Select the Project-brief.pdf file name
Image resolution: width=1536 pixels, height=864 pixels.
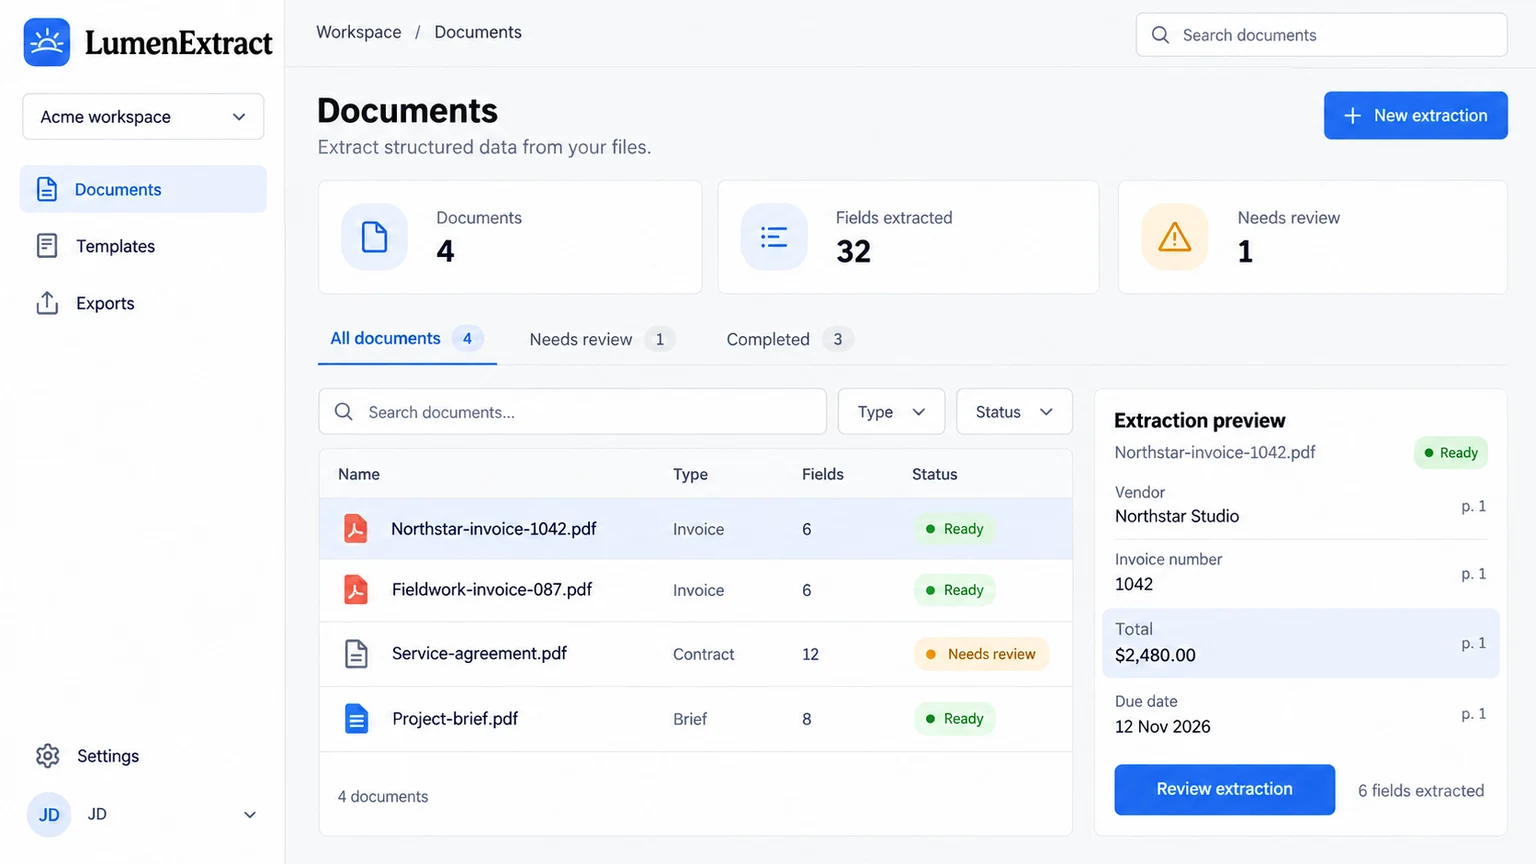point(455,718)
